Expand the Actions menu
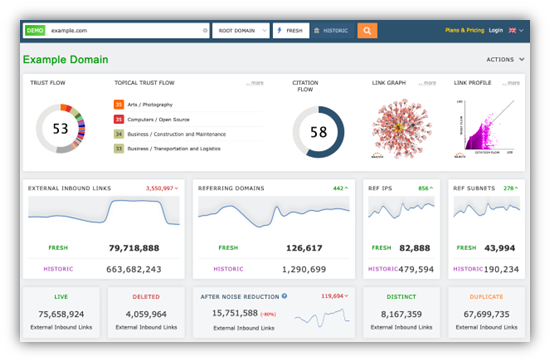Screen dimensions: 550x362 (505, 60)
